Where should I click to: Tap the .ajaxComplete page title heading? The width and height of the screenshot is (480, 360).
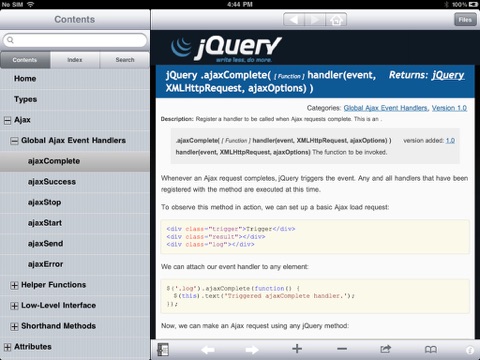(271, 82)
